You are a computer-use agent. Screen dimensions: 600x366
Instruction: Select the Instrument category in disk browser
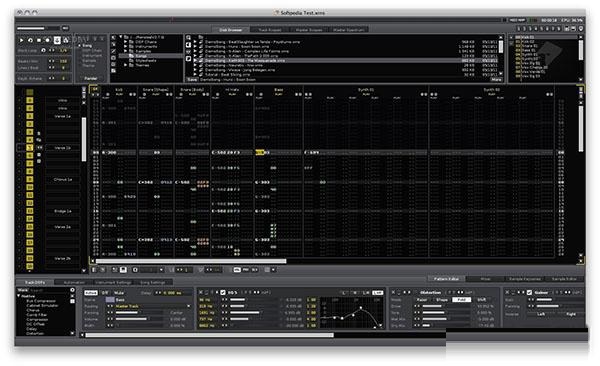point(92,56)
